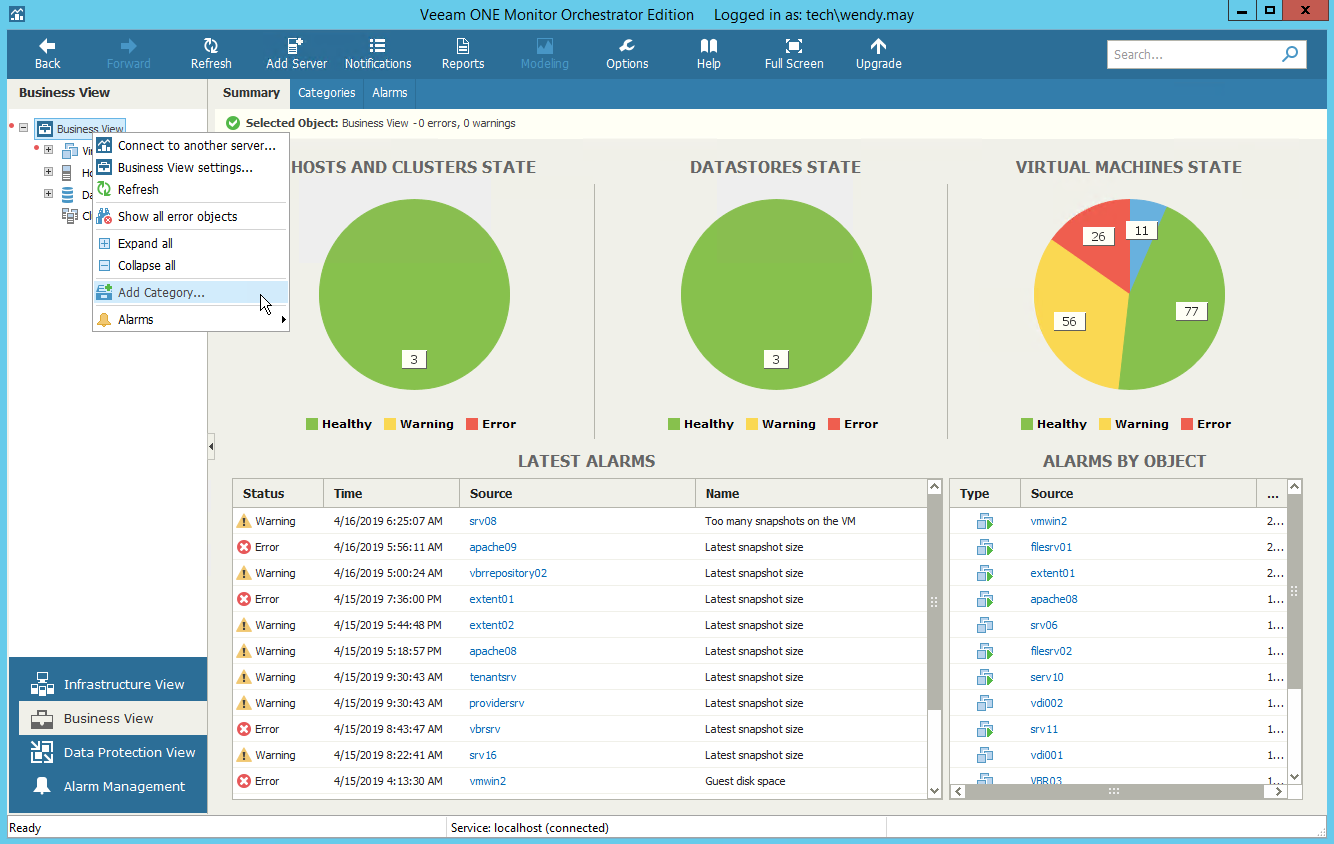The height and width of the screenshot is (844, 1334).
Task: Click the Data Protection View icon
Action: pyautogui.click(x=42, y=753)
